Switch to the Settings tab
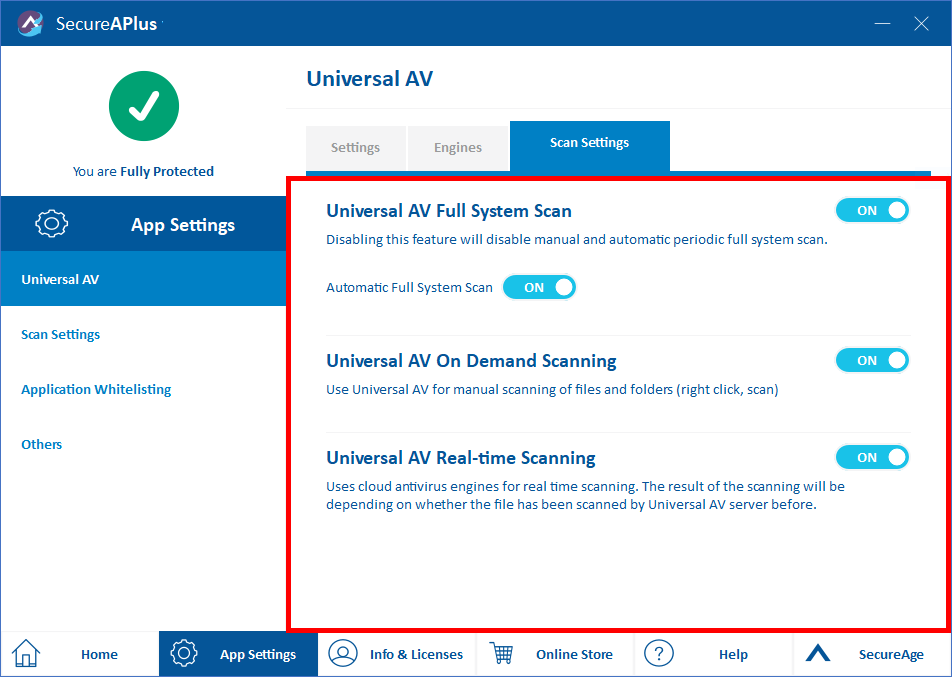The height and width of the screenshot is (677, 952). 355,148
